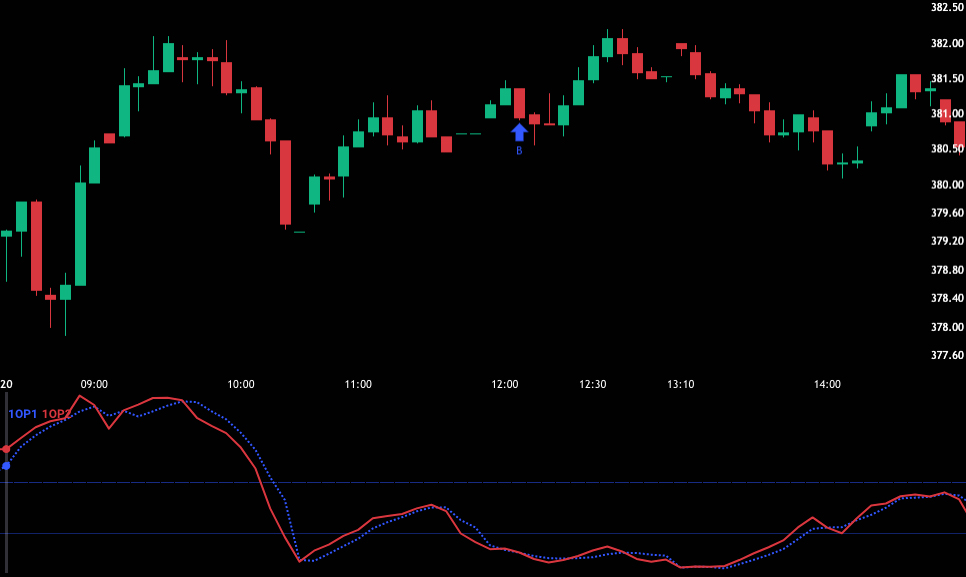Select the blue 10P1 indicator label
Viewport: 966px width, 577px height.
pyautogui.click(x=22, y=414)
